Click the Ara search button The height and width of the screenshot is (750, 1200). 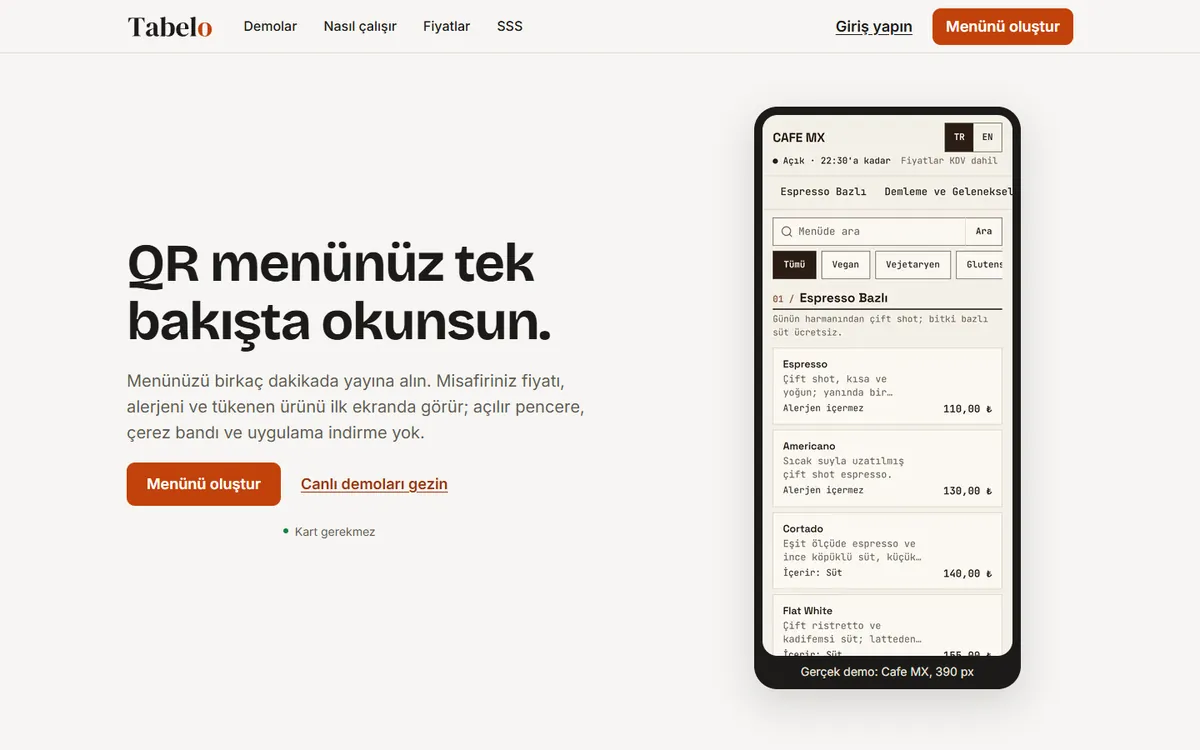[984, 231]
